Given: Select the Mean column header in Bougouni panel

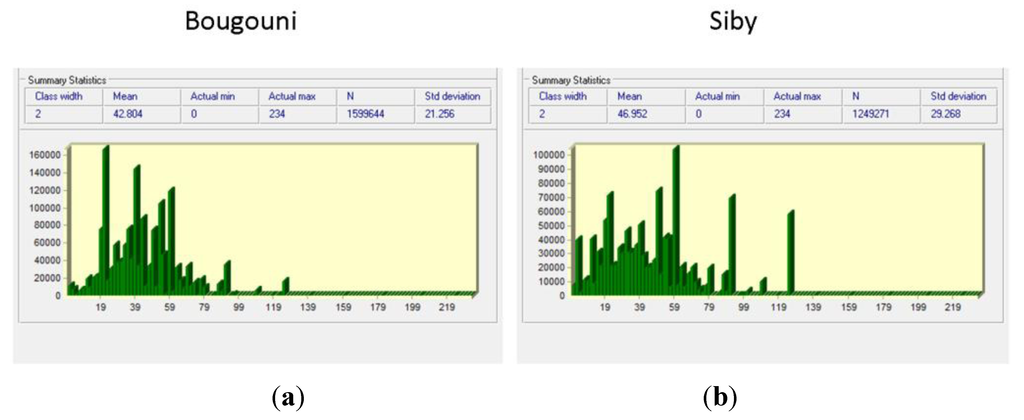Looking at the screenshot, I should pos(123,97).
